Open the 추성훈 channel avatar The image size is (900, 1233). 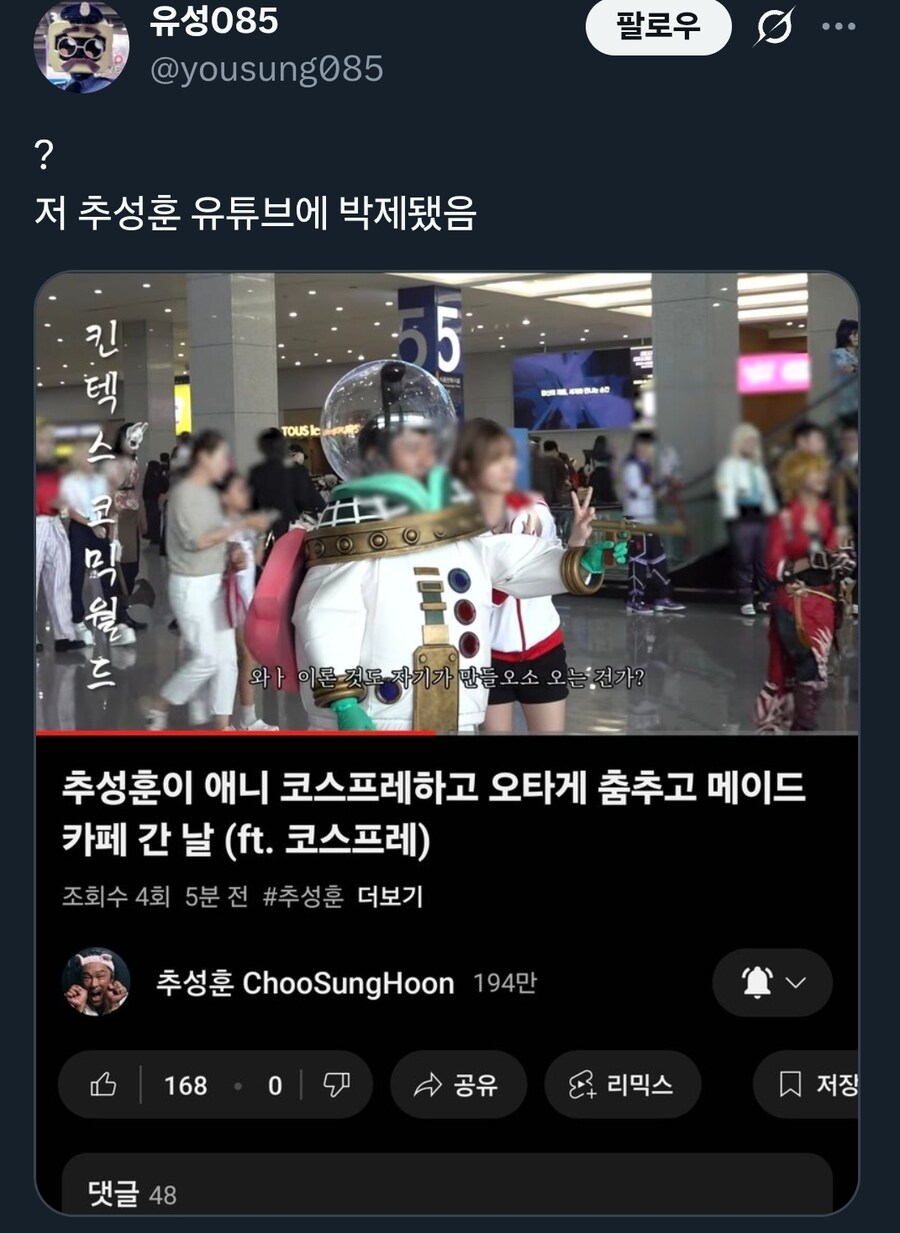(x=96, y=982)
